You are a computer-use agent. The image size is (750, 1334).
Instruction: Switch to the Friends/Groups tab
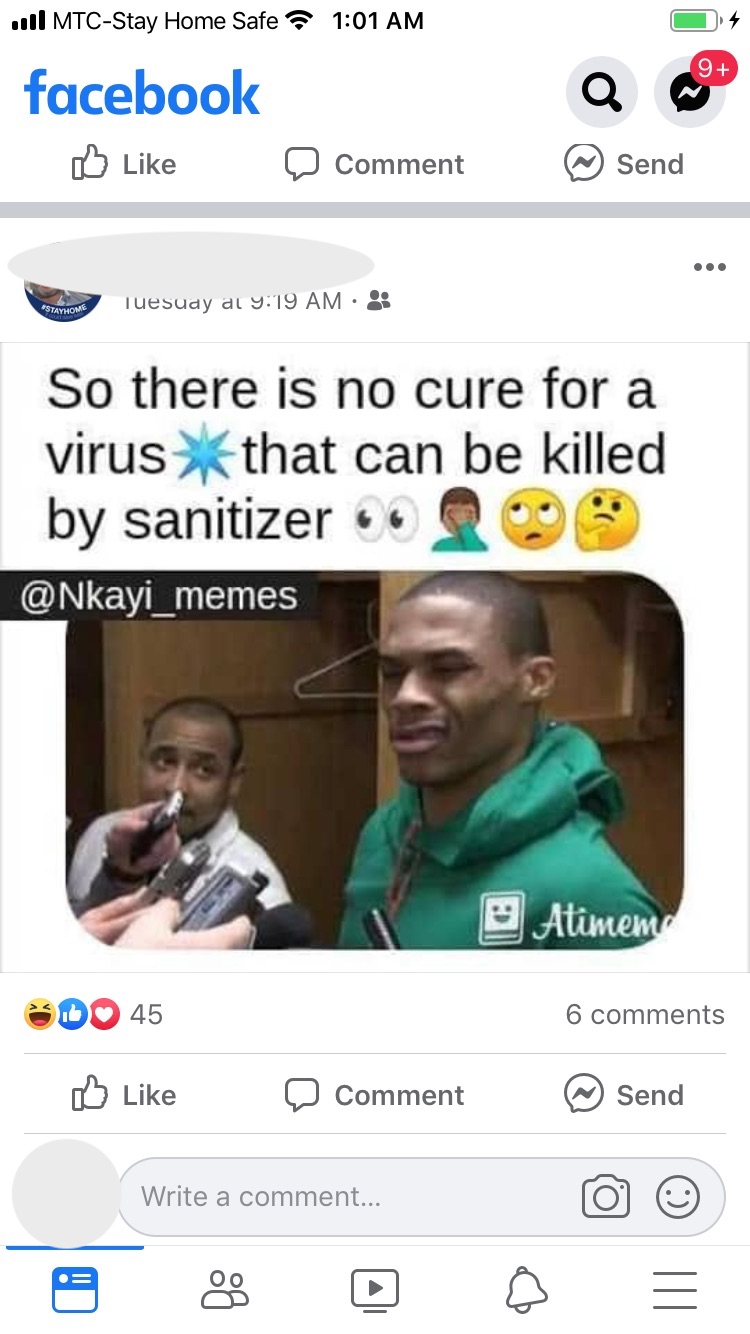pos(225,1289)
